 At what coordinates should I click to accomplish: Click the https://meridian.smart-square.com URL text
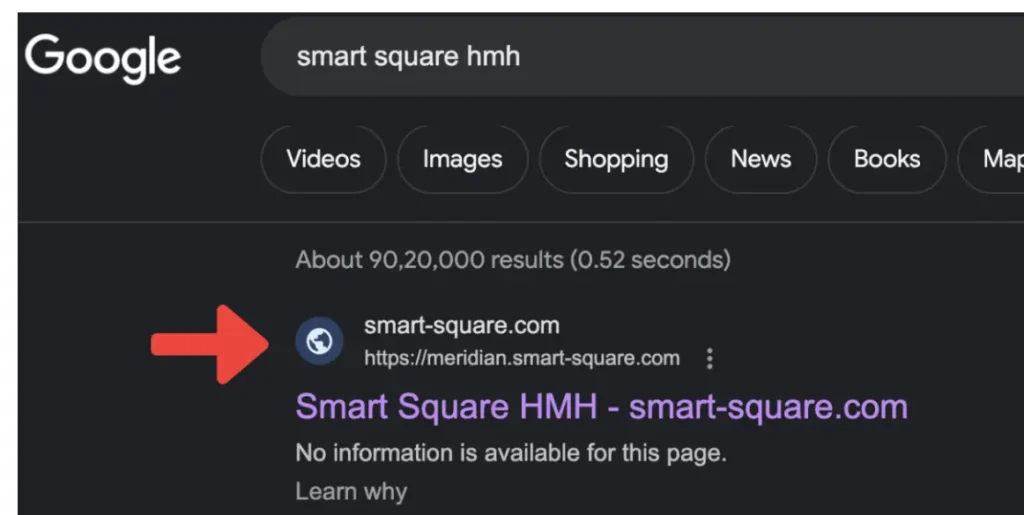[522, 358]
